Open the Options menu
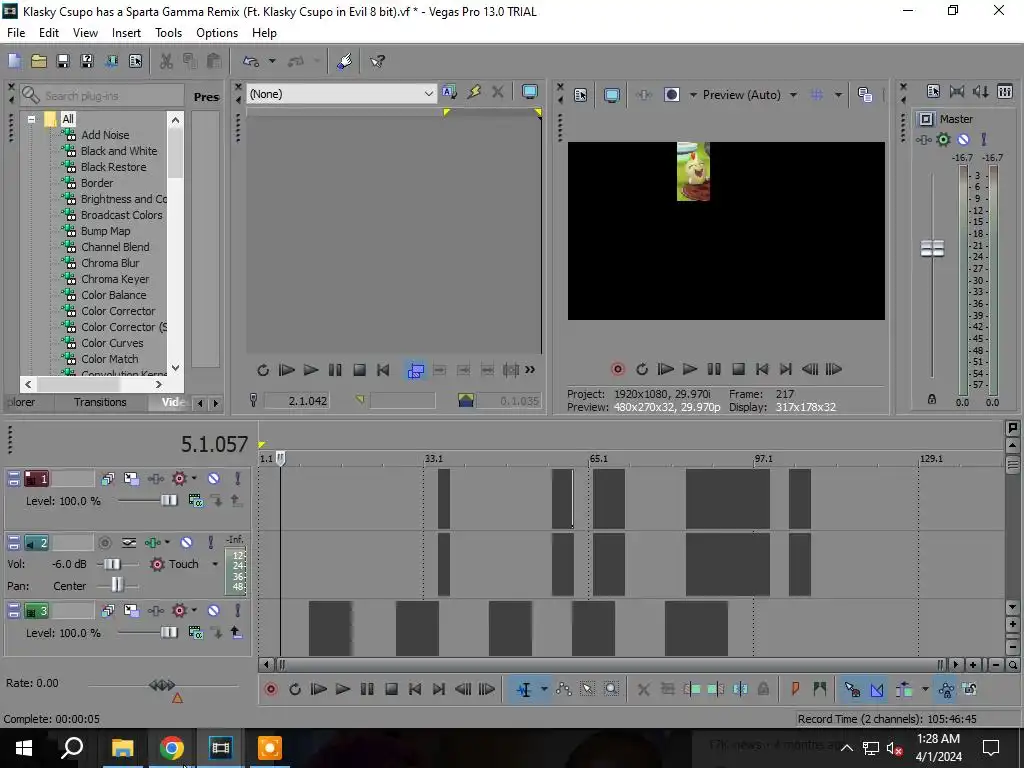 coord(217,33)
